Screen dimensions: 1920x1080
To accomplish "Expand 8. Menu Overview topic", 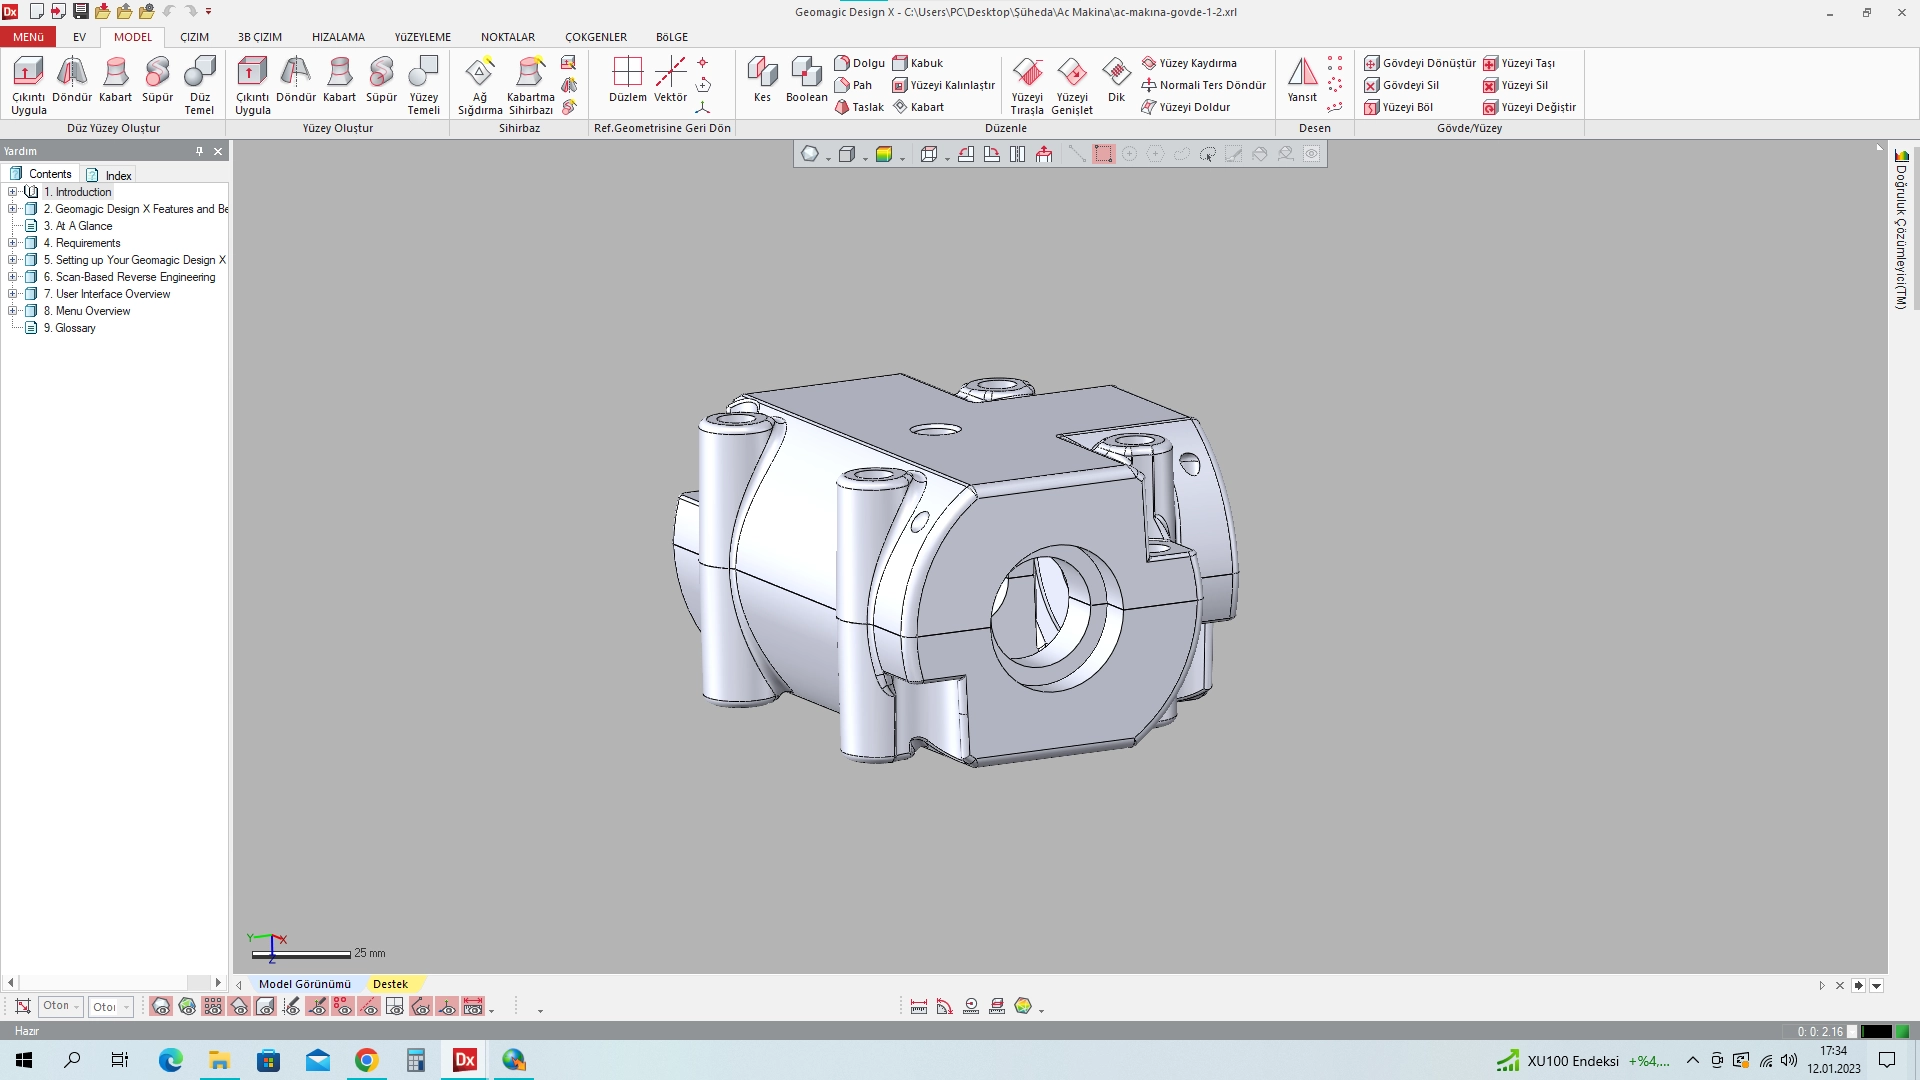I will tap(12, 311).
